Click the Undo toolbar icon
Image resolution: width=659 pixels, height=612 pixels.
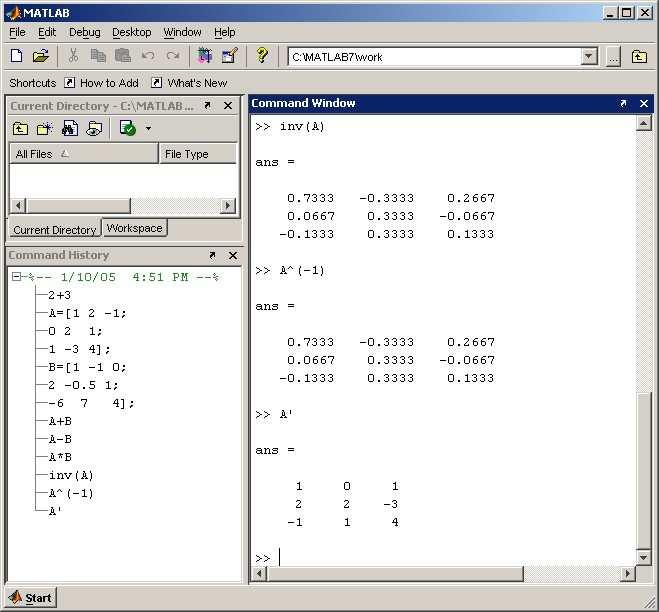point(148,55)
